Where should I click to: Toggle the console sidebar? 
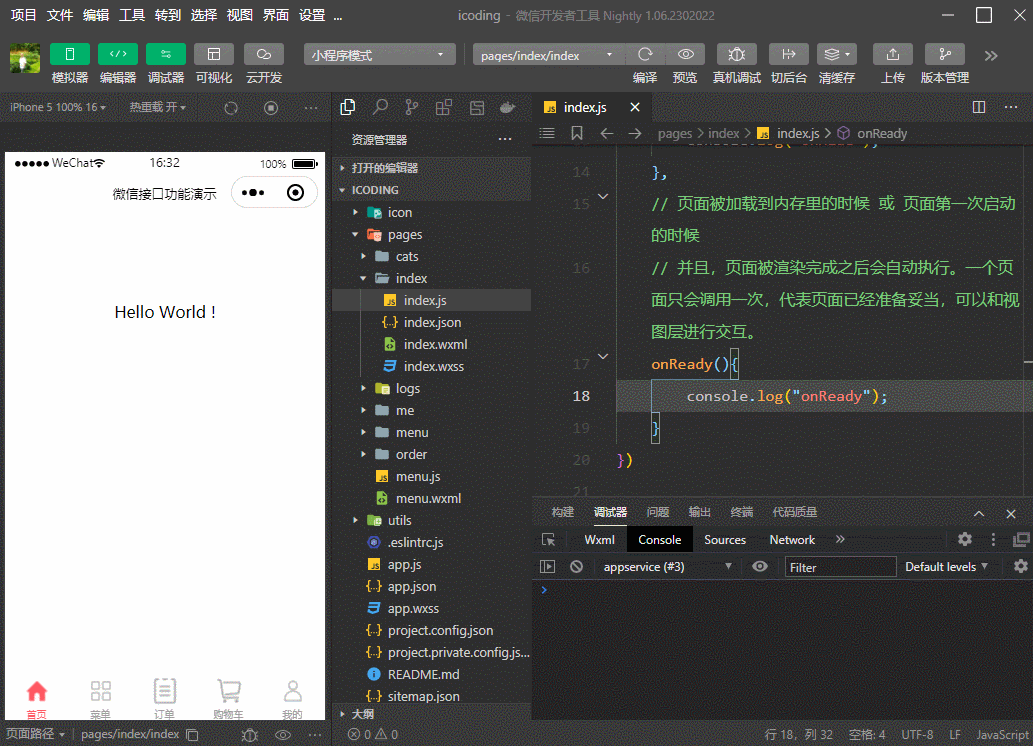click(x=547, y=567)
